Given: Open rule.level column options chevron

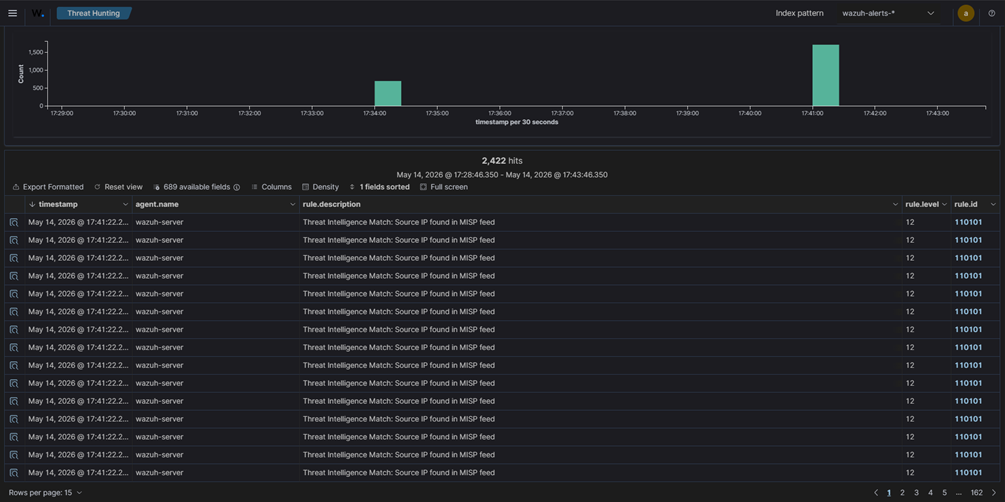Looking at the screenshot, I should (x=945, y=205).
